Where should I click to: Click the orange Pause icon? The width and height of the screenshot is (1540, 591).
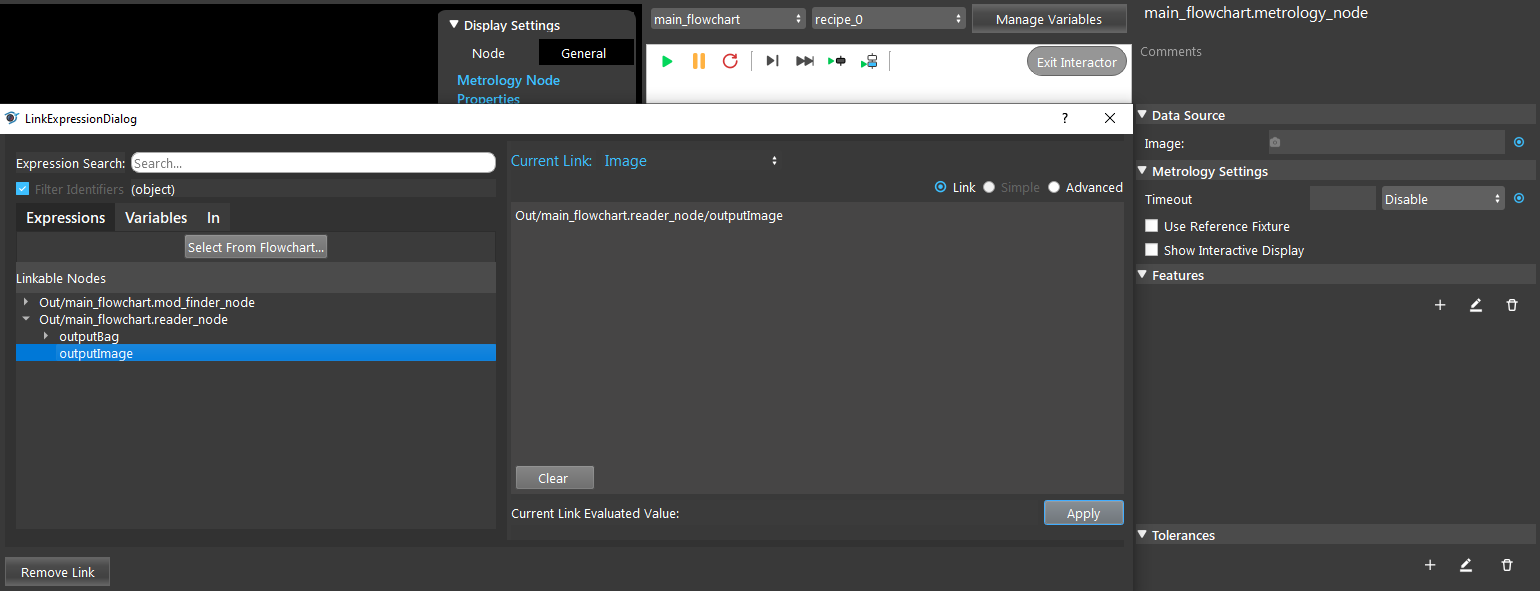pyautogui.click(x=699, y=61)
